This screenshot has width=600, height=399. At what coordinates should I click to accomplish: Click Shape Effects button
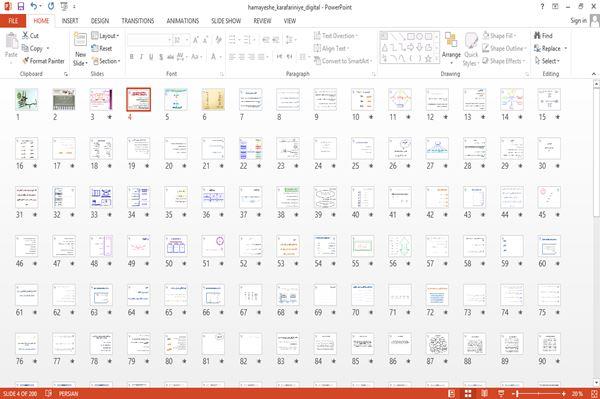coord(503,61)
